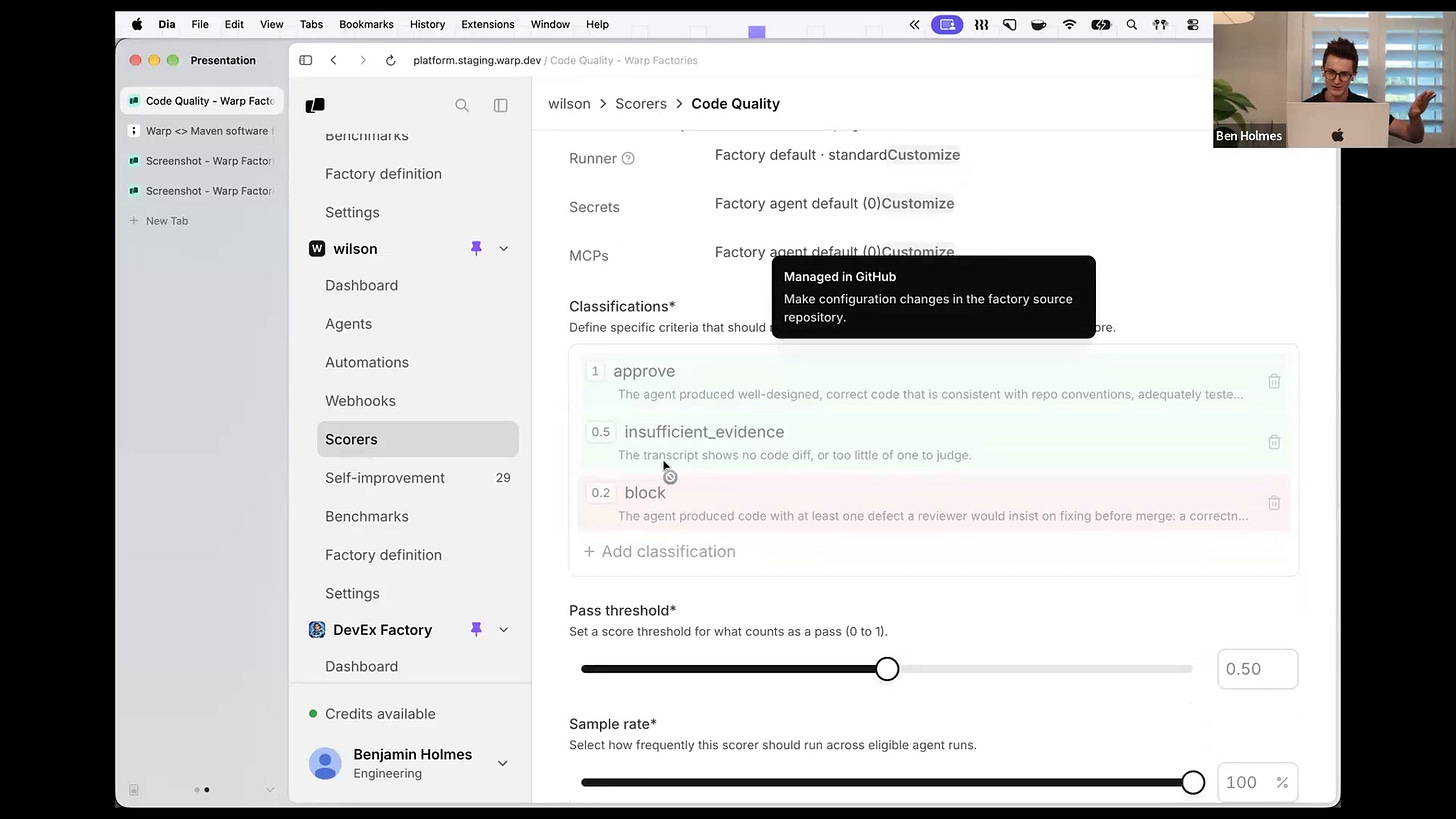The image size is (1456, 819).
Task: Add a new classification
Action: click(x=660, y=552)
